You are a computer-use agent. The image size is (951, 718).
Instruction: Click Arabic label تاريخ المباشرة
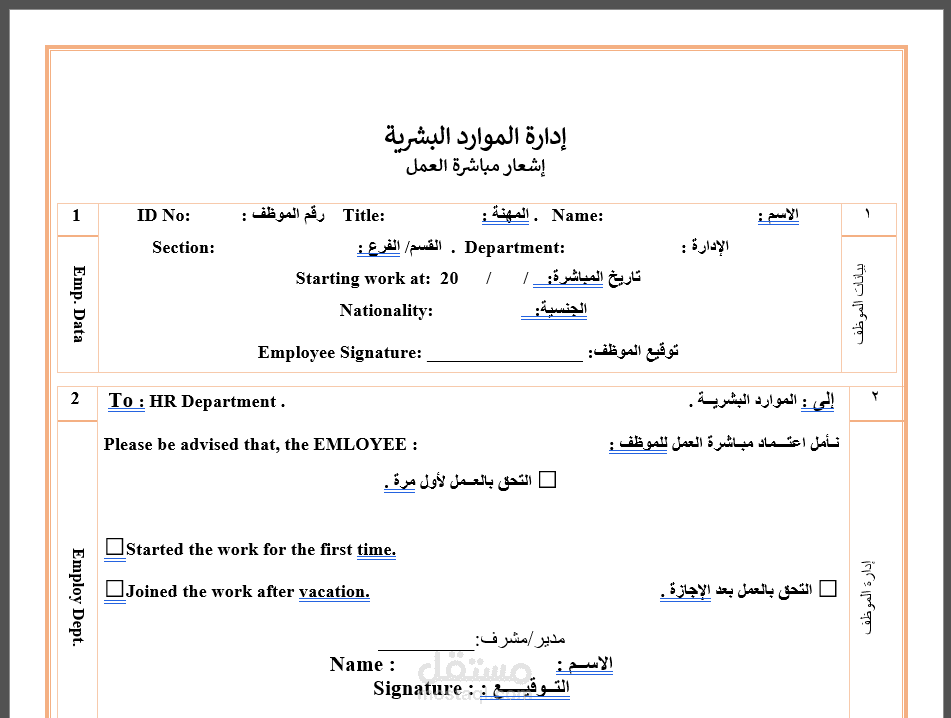click(x=594, y=277)
